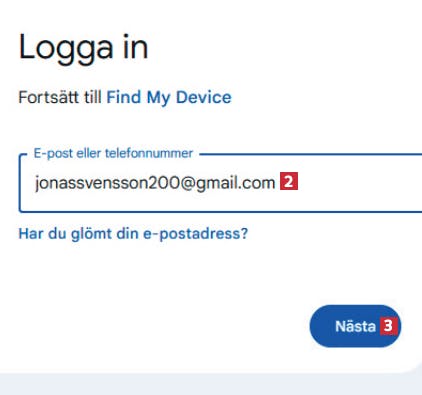This screenshot has height=395, width=422.
Task: Click the Fortsätt till text
Action: click(x=60, y=97)
